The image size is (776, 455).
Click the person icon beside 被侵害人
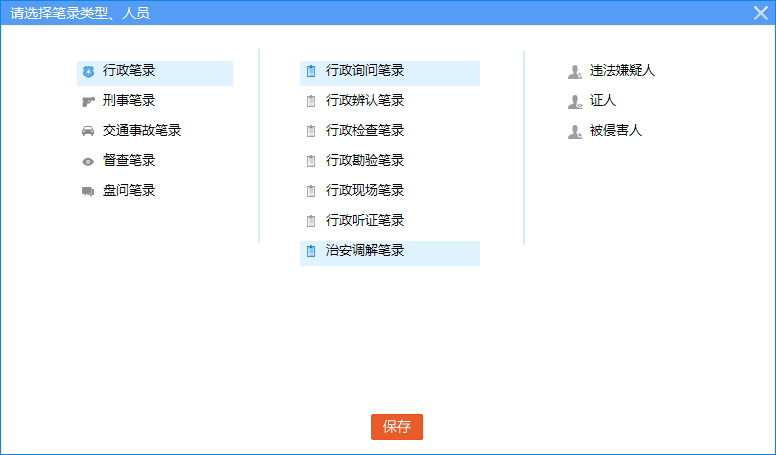click(575, 132)
